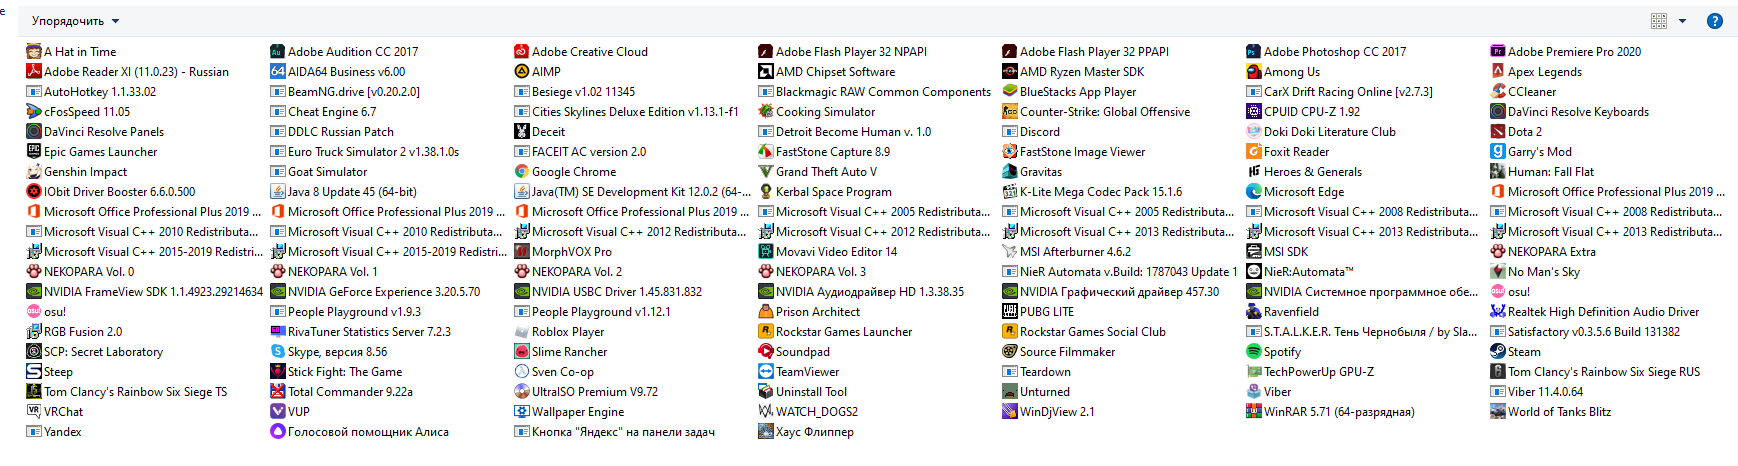
Task: Select the CCleaner icon
Action: (x=1498, y=91)
